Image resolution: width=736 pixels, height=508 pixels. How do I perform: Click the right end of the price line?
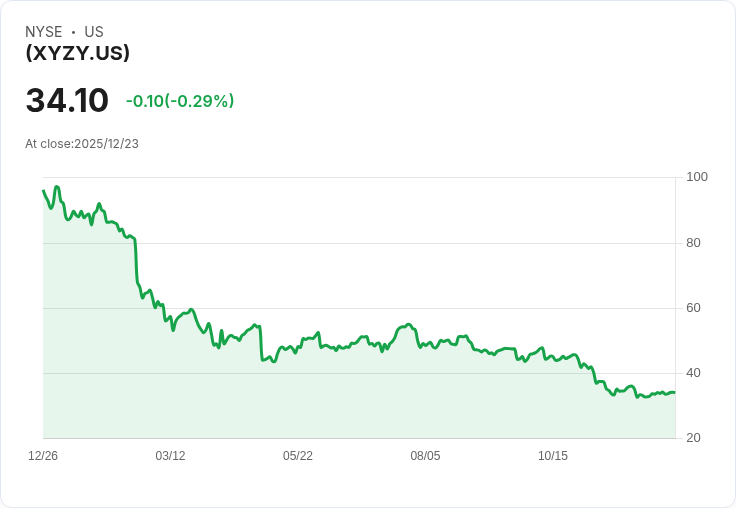tap(673, 392)
